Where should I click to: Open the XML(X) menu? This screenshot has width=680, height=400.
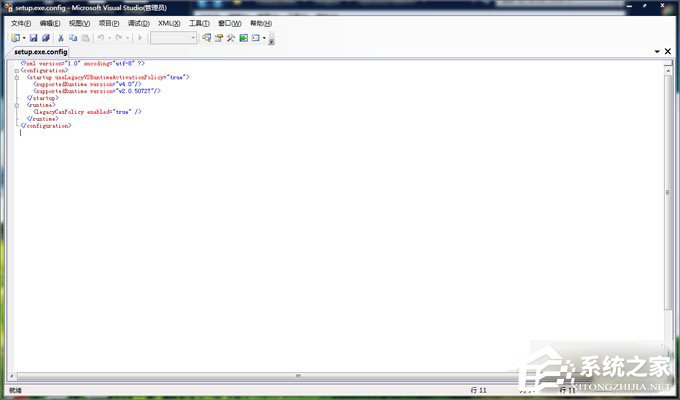coord(169,23)
